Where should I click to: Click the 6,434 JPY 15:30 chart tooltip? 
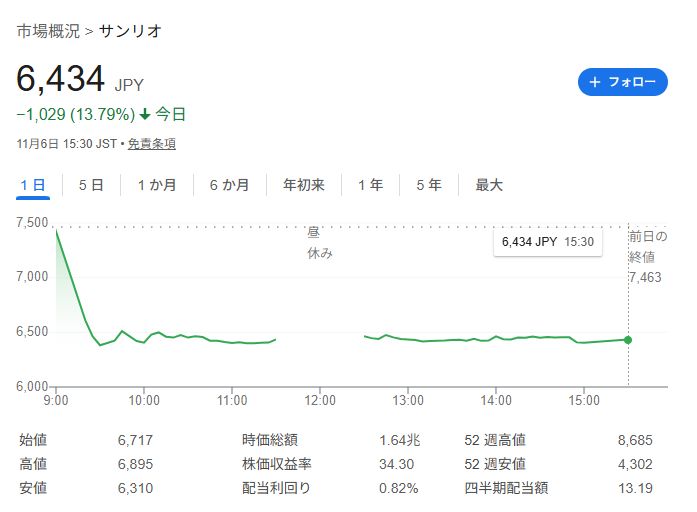[x=547, y=242]
